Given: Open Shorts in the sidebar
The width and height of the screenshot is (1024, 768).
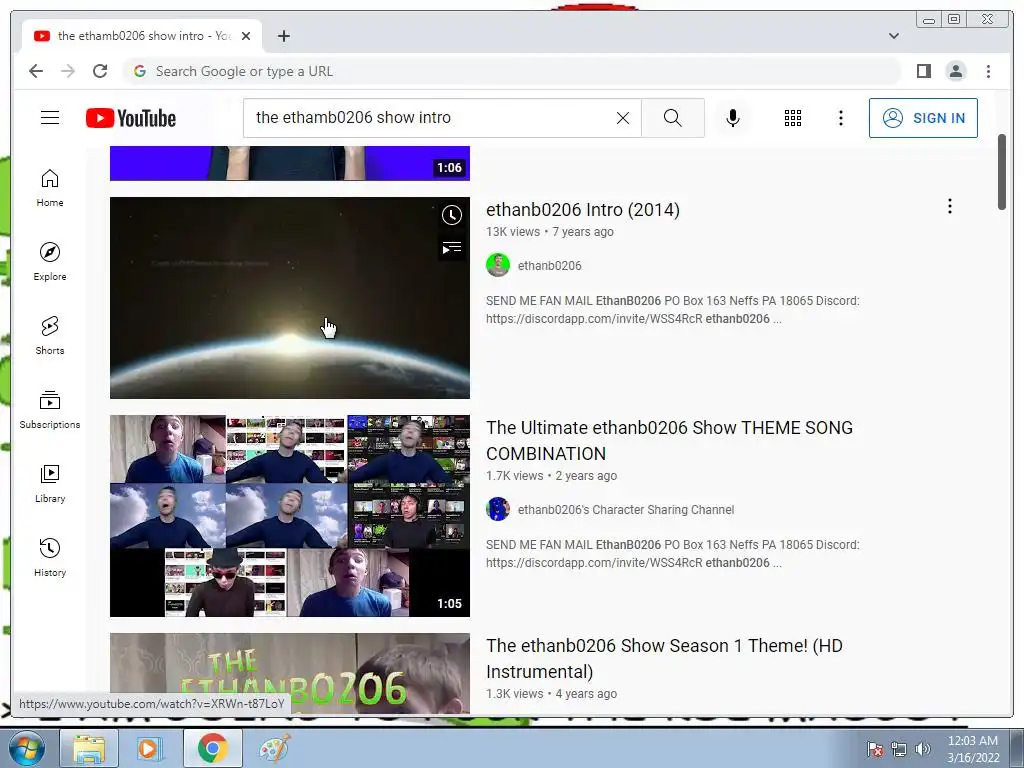Looking at the screenshot, I should [50, 336].
